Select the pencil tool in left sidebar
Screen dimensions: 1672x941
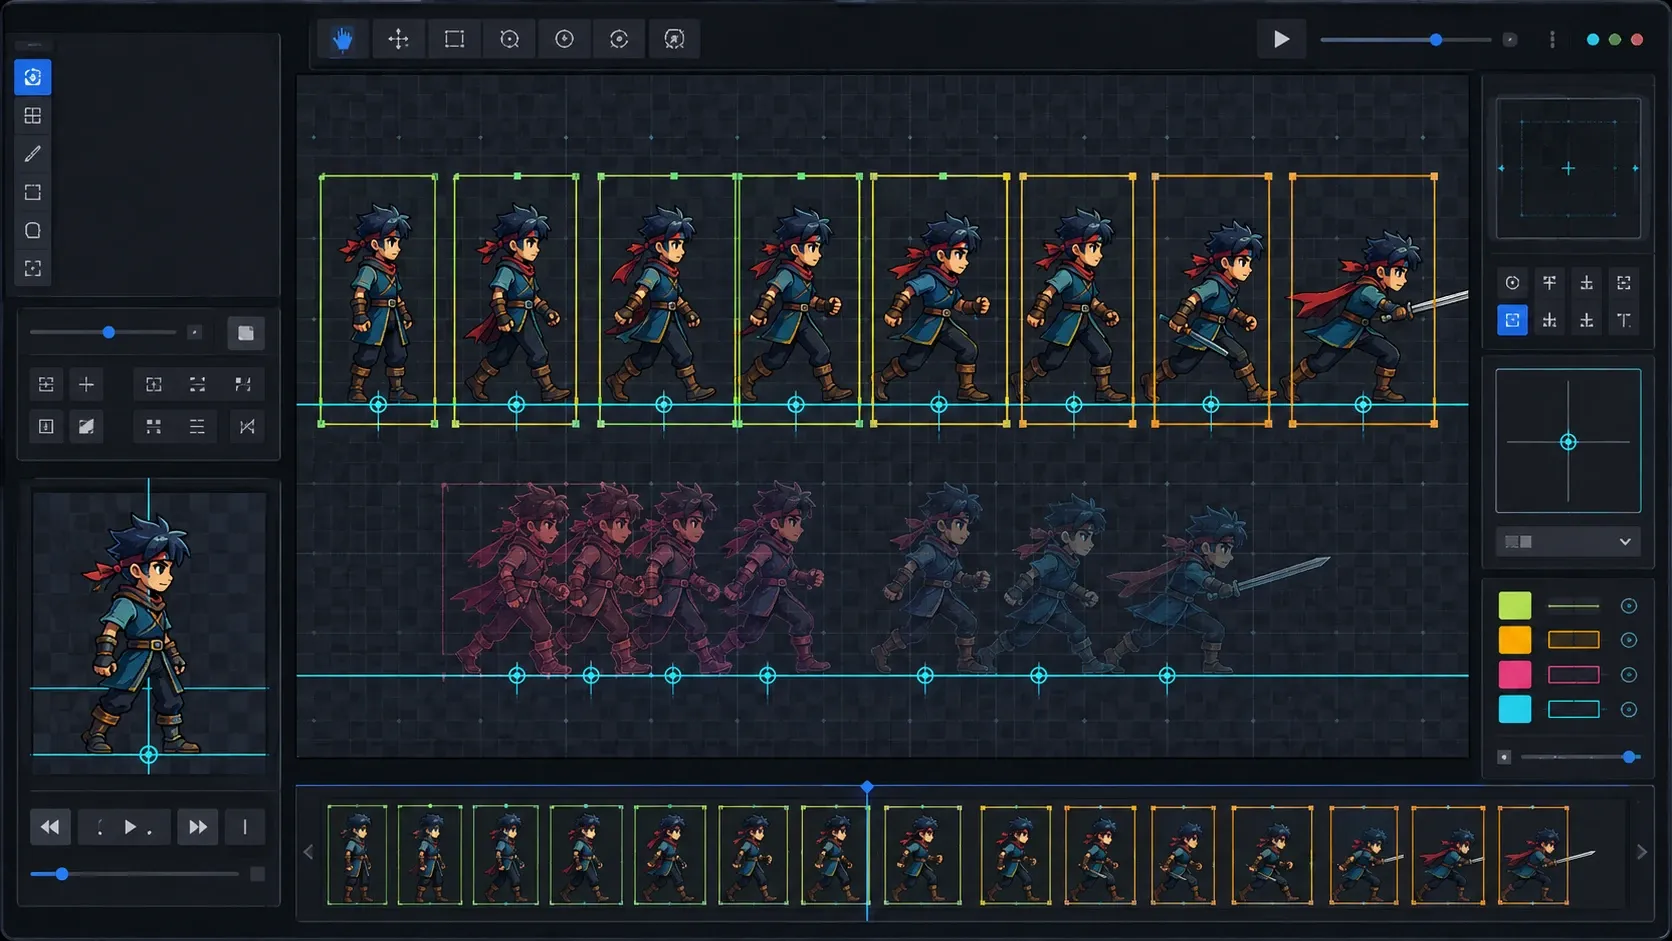click(x=33, y=154)
